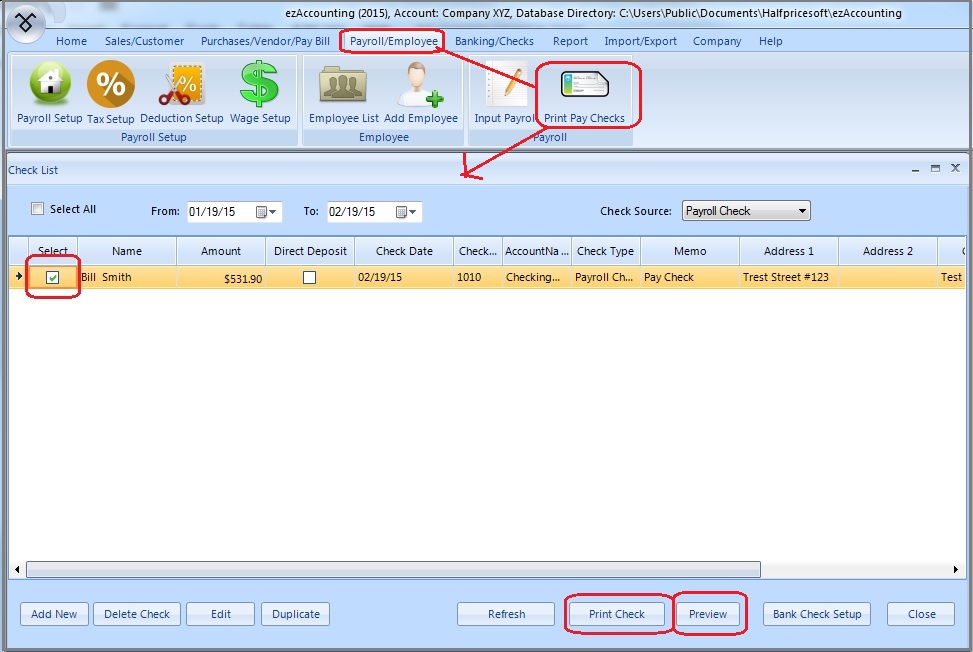
Task: Open the Report menu tab
Action: [570, 41]
